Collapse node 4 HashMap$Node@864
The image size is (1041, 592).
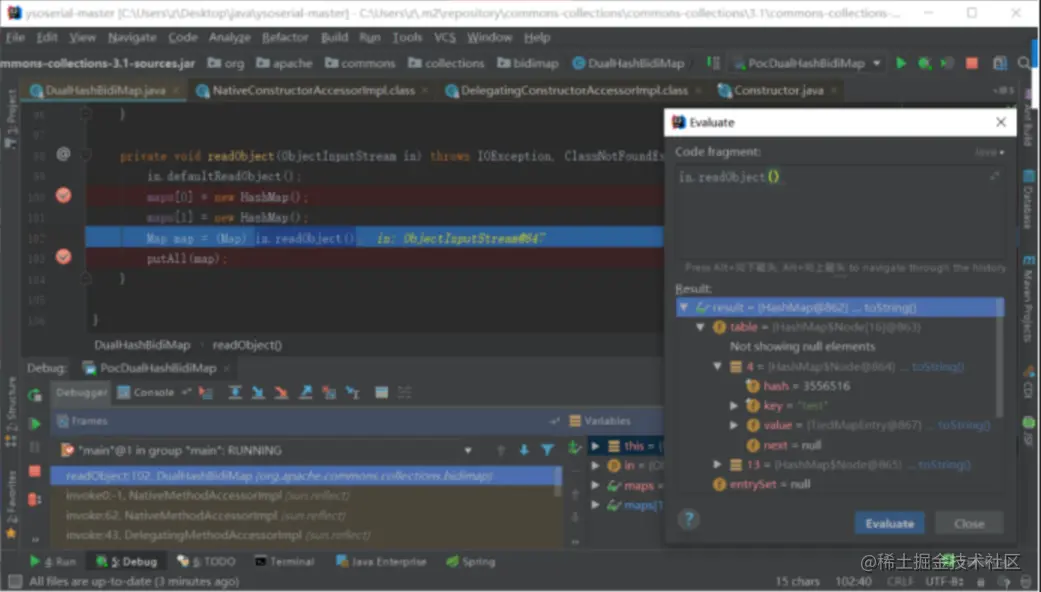(x=717, y=366)
